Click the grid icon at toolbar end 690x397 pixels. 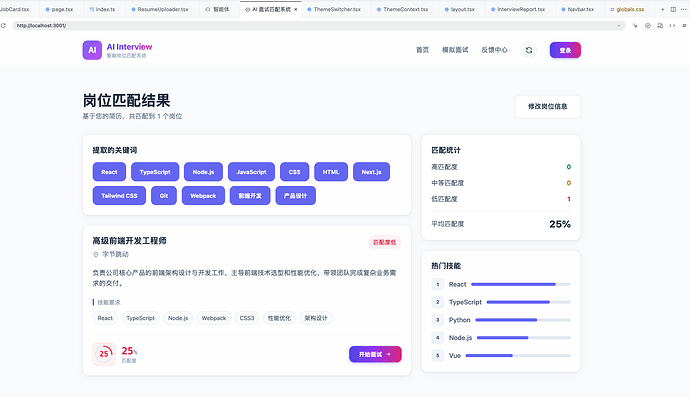coord(684,26)
